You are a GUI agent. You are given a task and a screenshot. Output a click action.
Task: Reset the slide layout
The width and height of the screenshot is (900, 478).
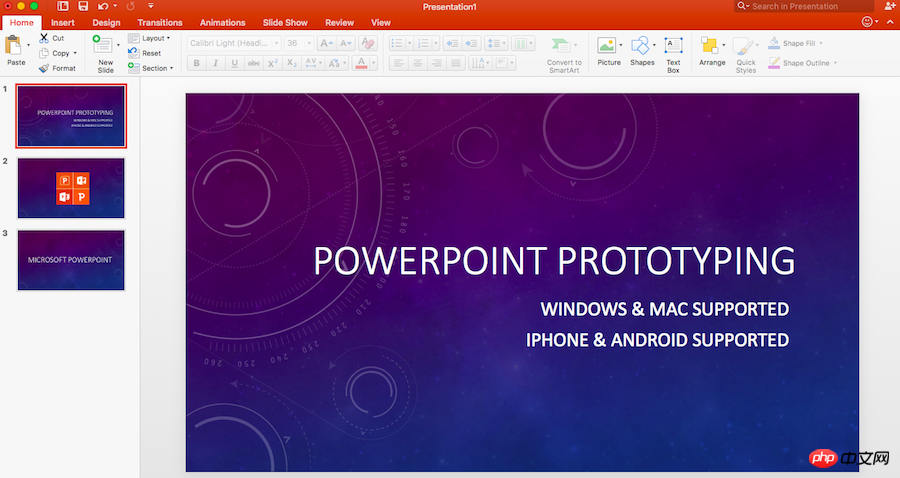pyautogui.click(x=145, y=53)
